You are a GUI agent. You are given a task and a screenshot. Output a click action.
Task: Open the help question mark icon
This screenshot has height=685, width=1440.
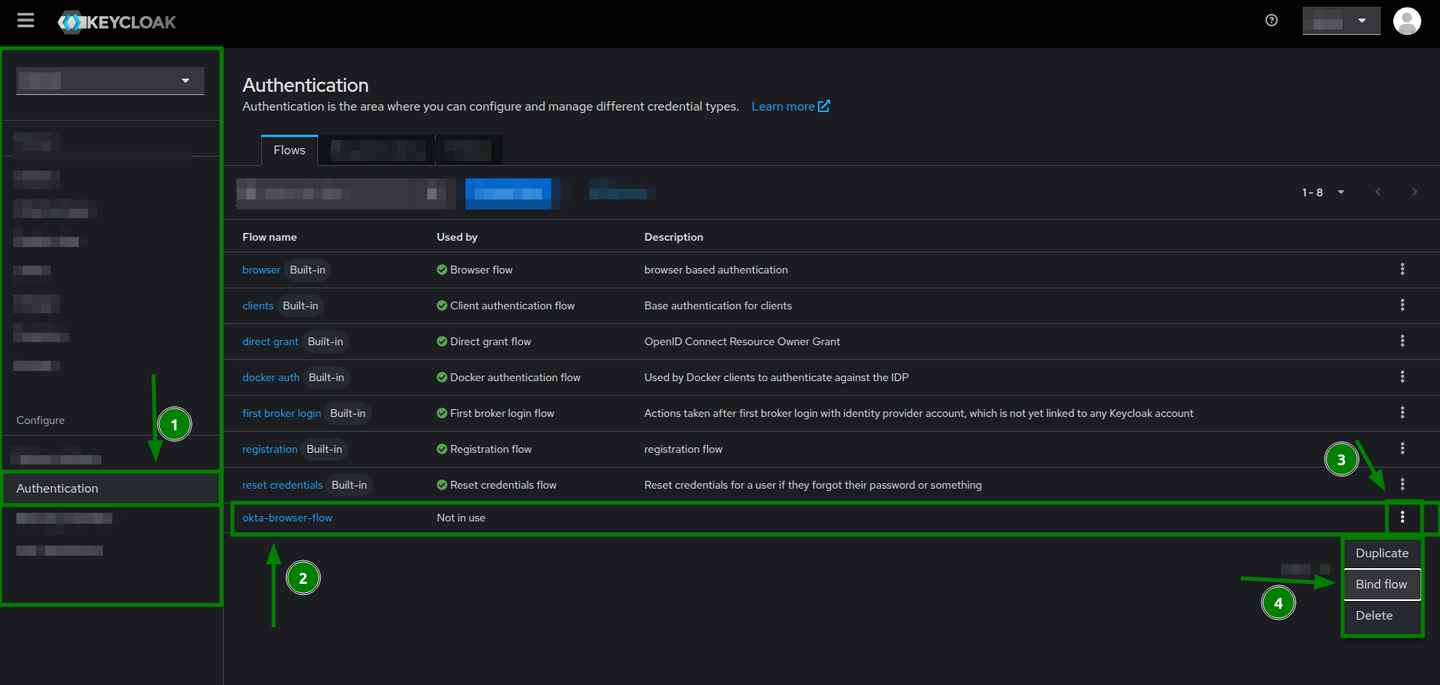click(1270, 19)
